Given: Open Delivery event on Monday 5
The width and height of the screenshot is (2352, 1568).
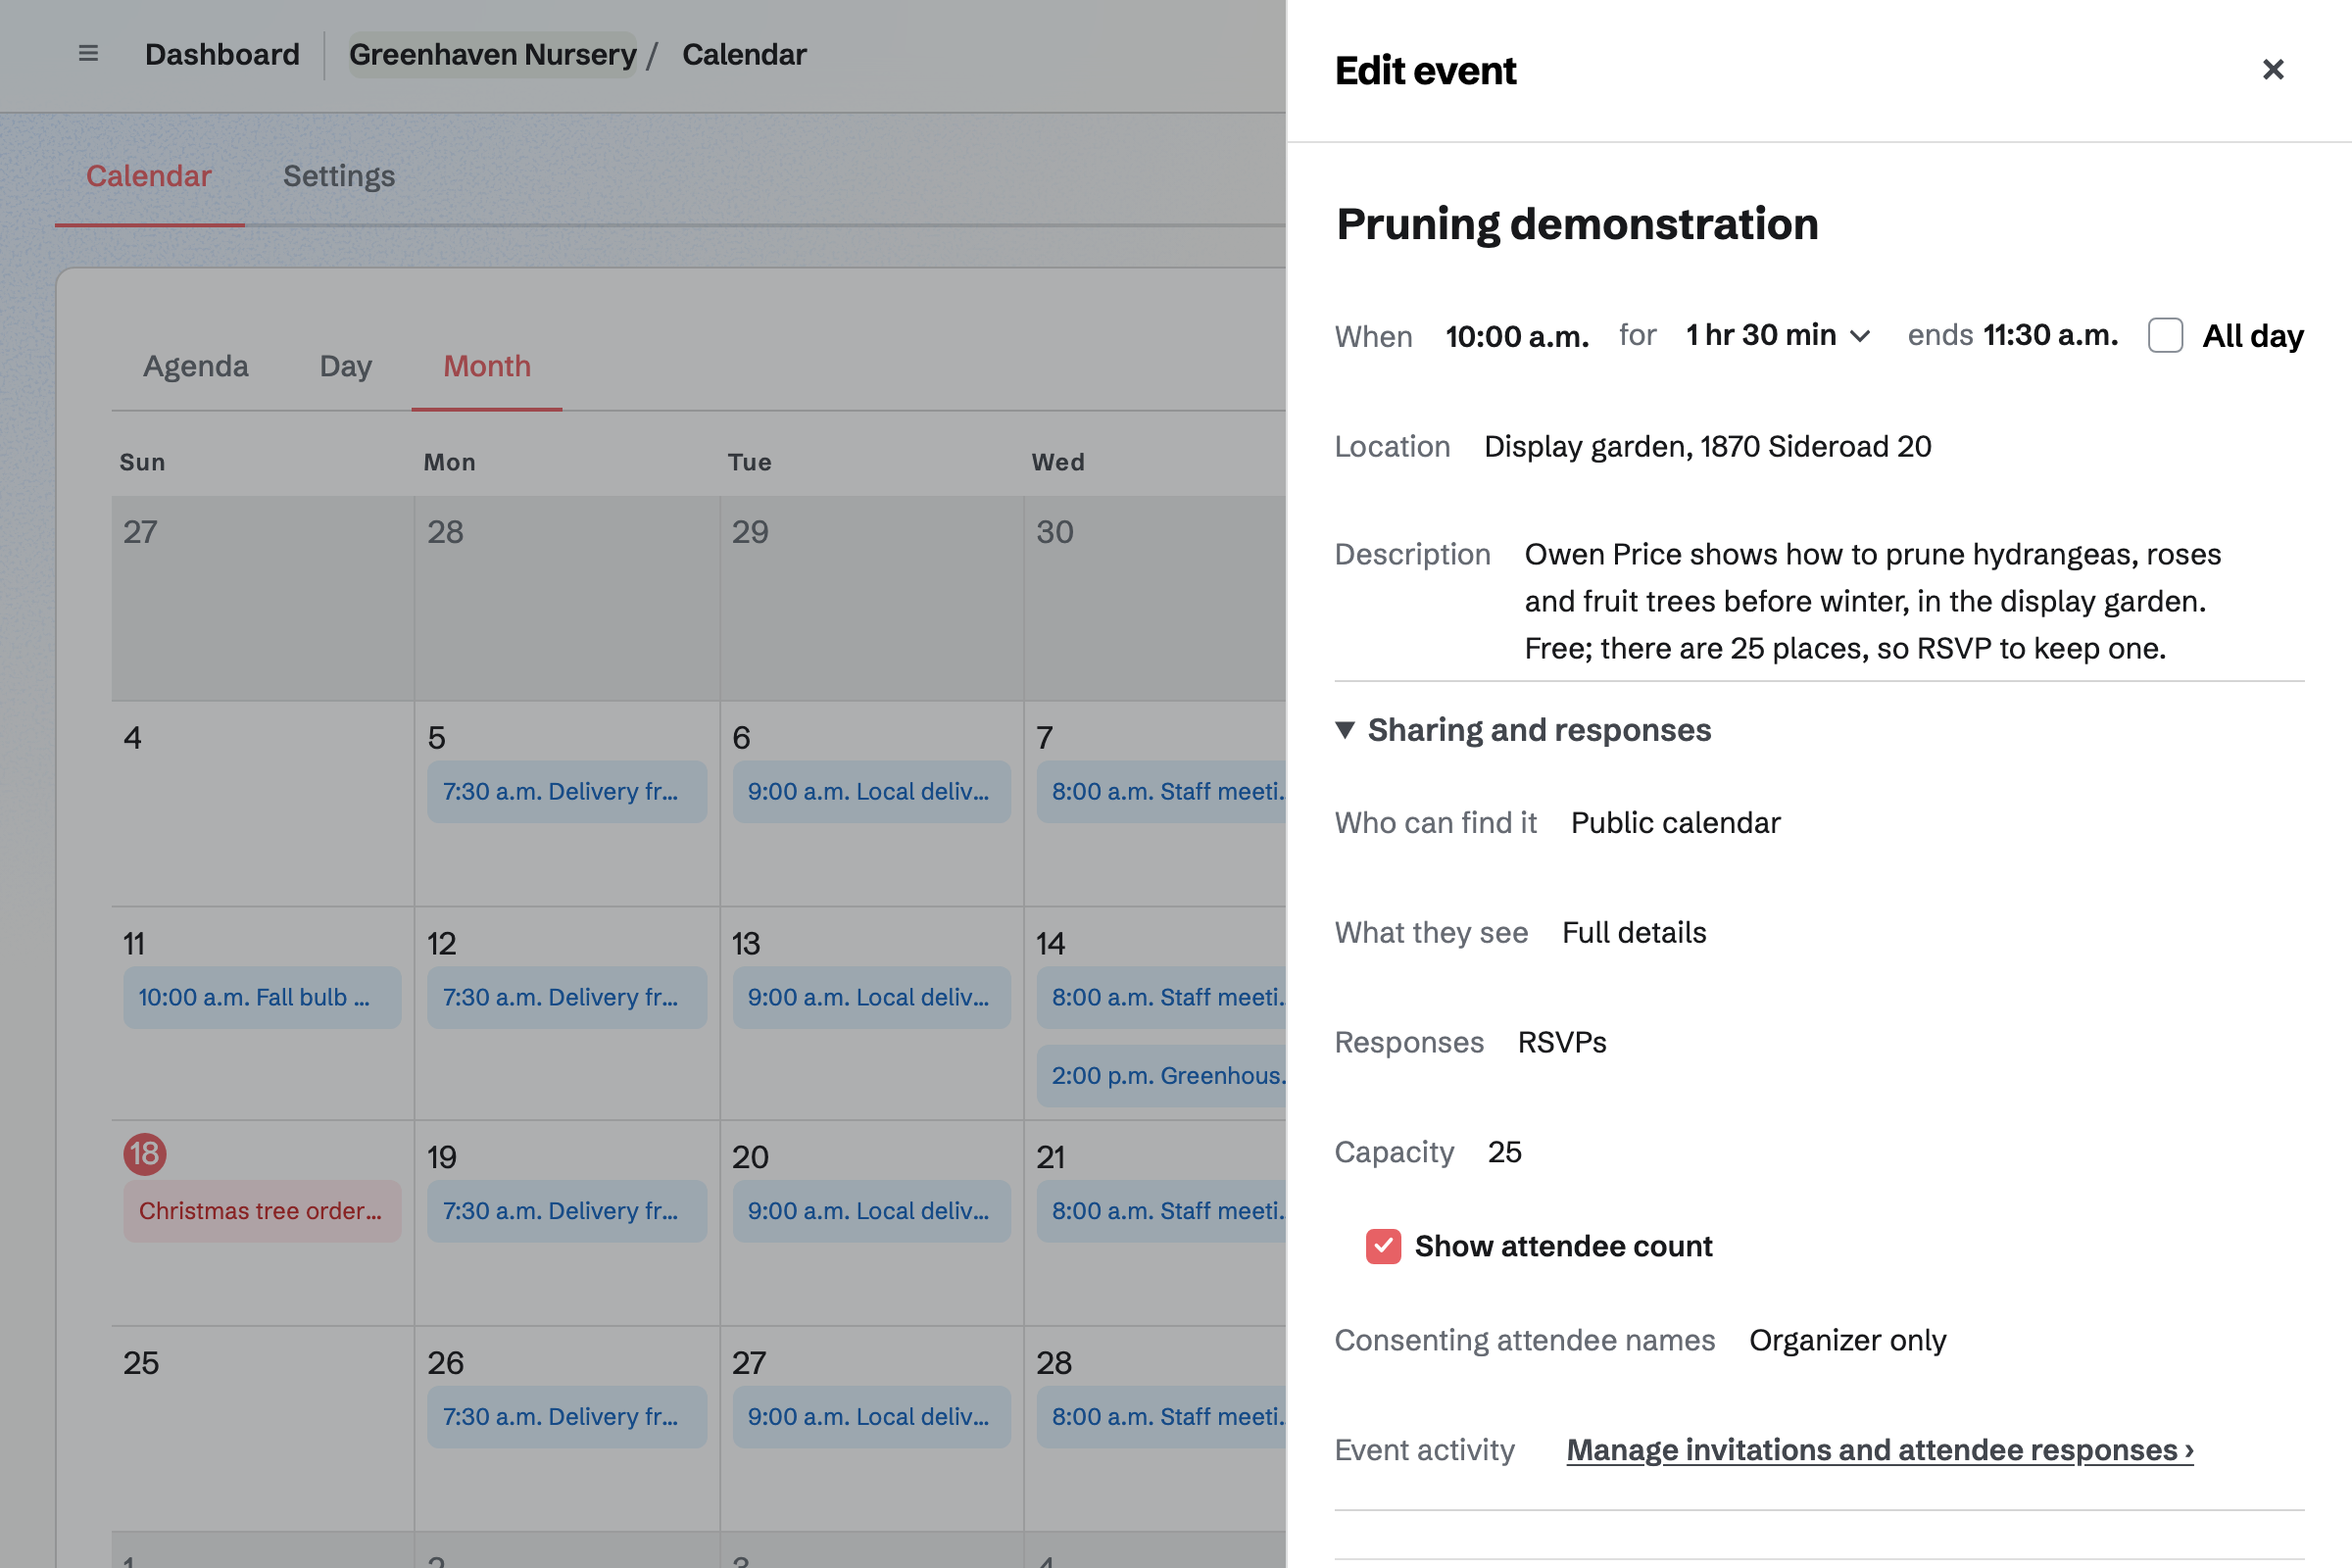Looking at the screenshot, I should tap(566, 792).
